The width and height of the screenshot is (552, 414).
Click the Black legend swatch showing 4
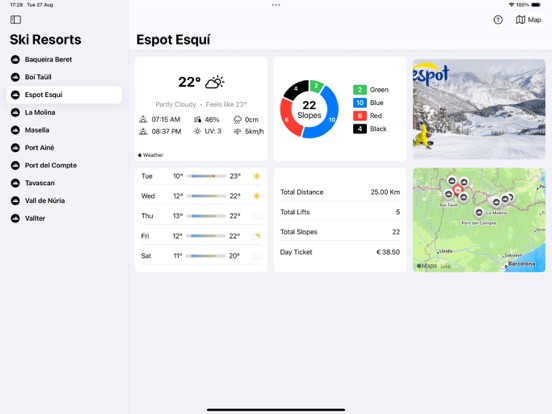pos(360,129)
